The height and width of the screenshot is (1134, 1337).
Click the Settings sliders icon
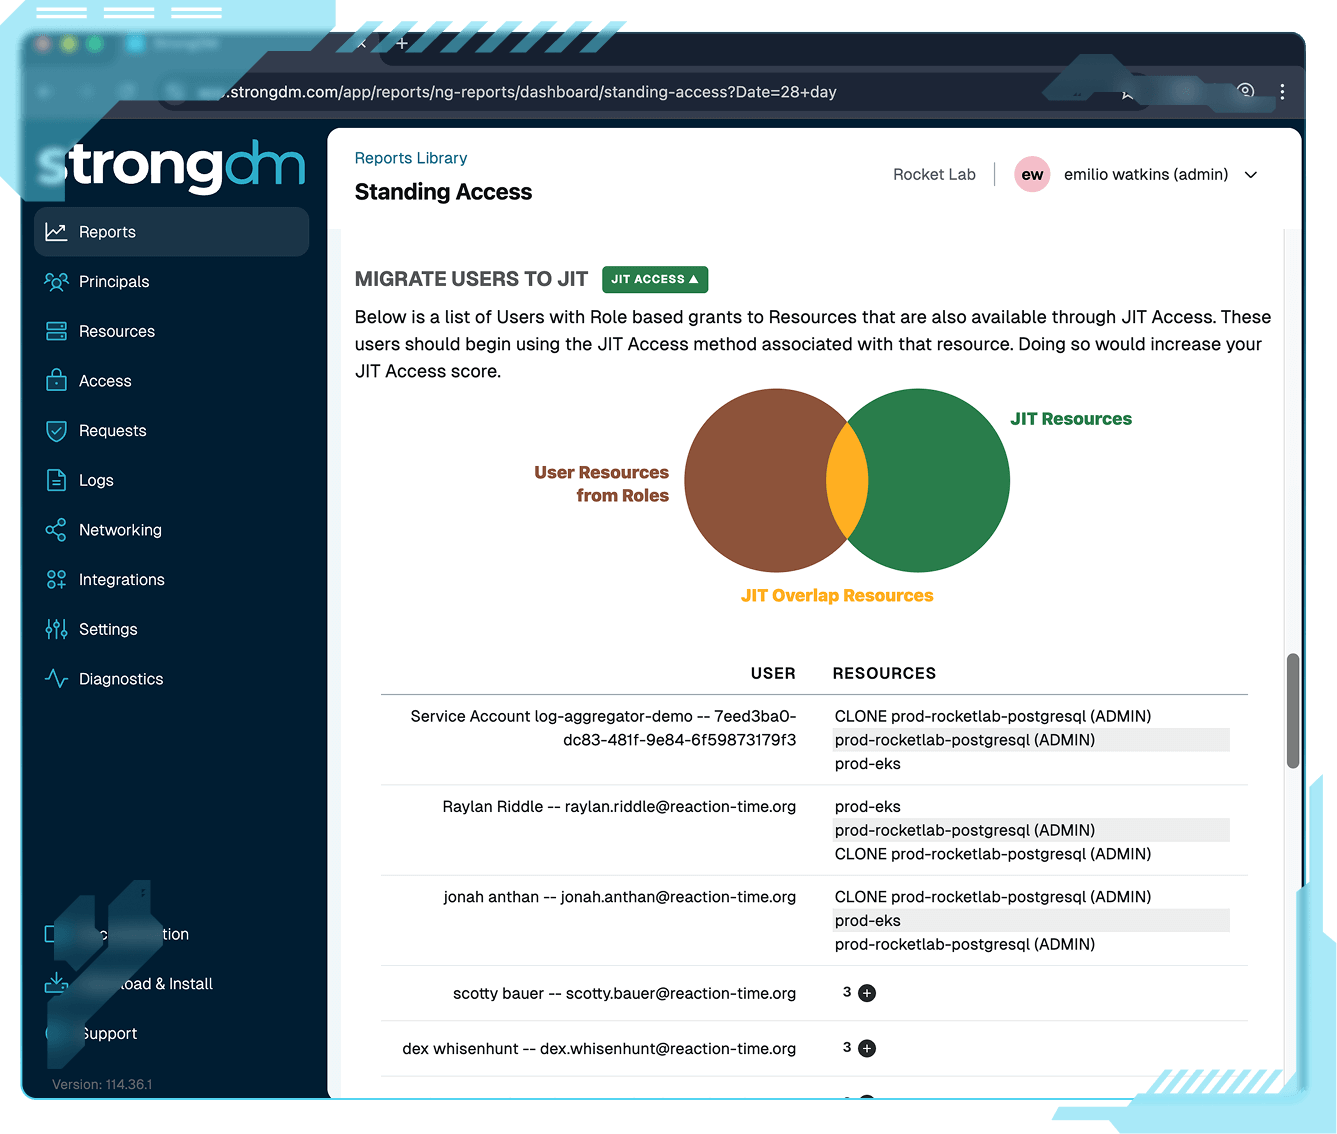coord(56,629)
